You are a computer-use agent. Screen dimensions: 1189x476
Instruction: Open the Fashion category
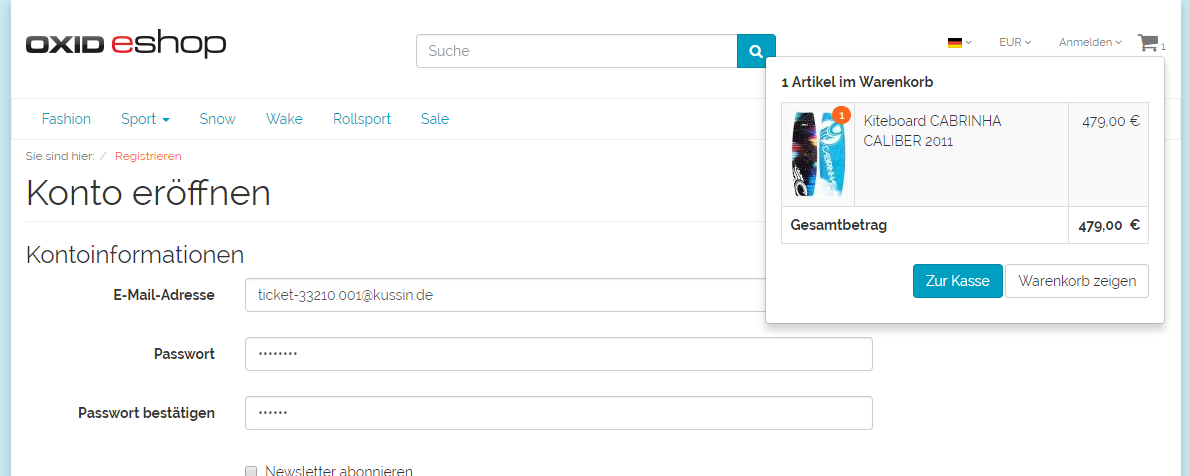tap(66, 119)
